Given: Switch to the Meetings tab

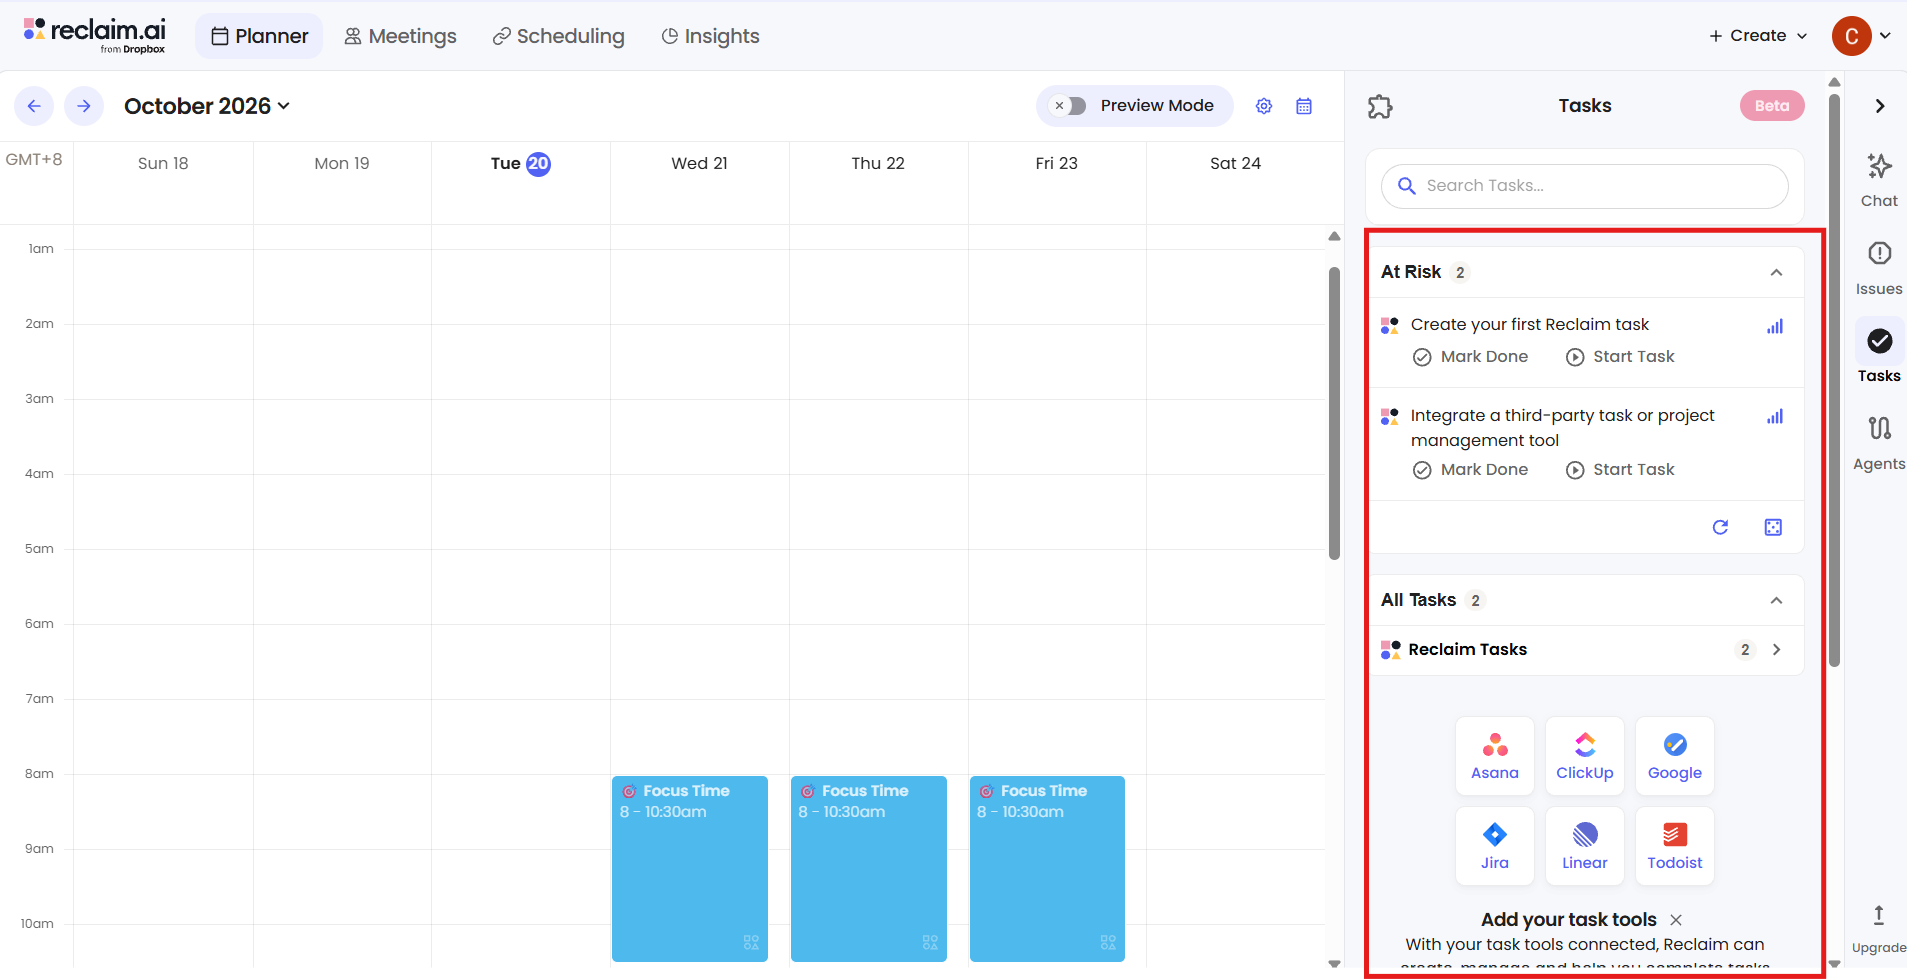Looking at the screenshot, I should (400, 36).
